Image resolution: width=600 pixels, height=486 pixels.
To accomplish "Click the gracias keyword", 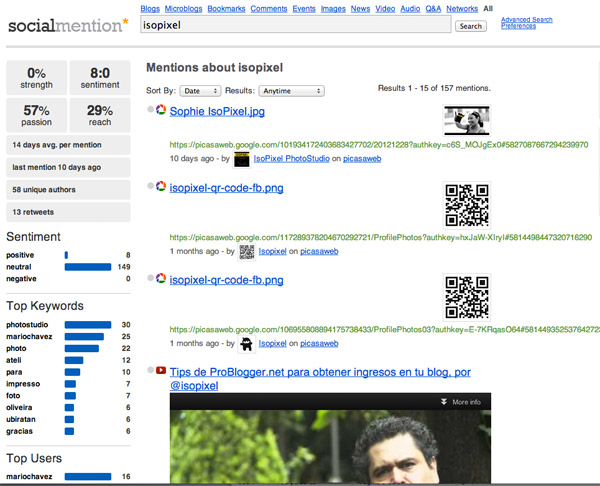I will tap(19, 431).
